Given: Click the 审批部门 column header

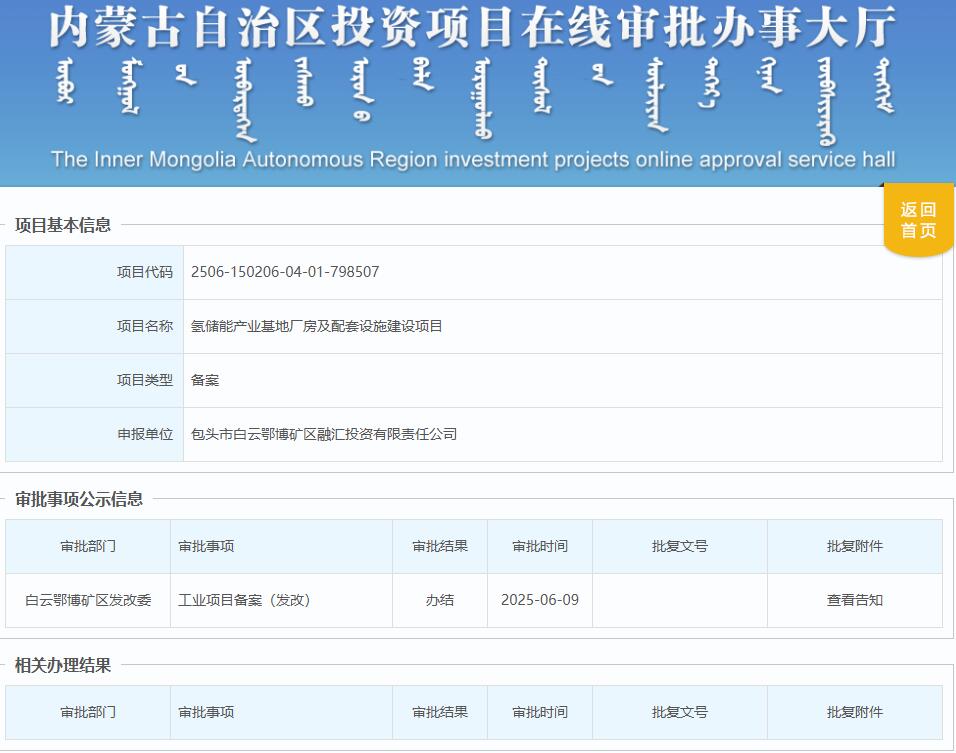Looking at the screenshot, I should 88,545.
